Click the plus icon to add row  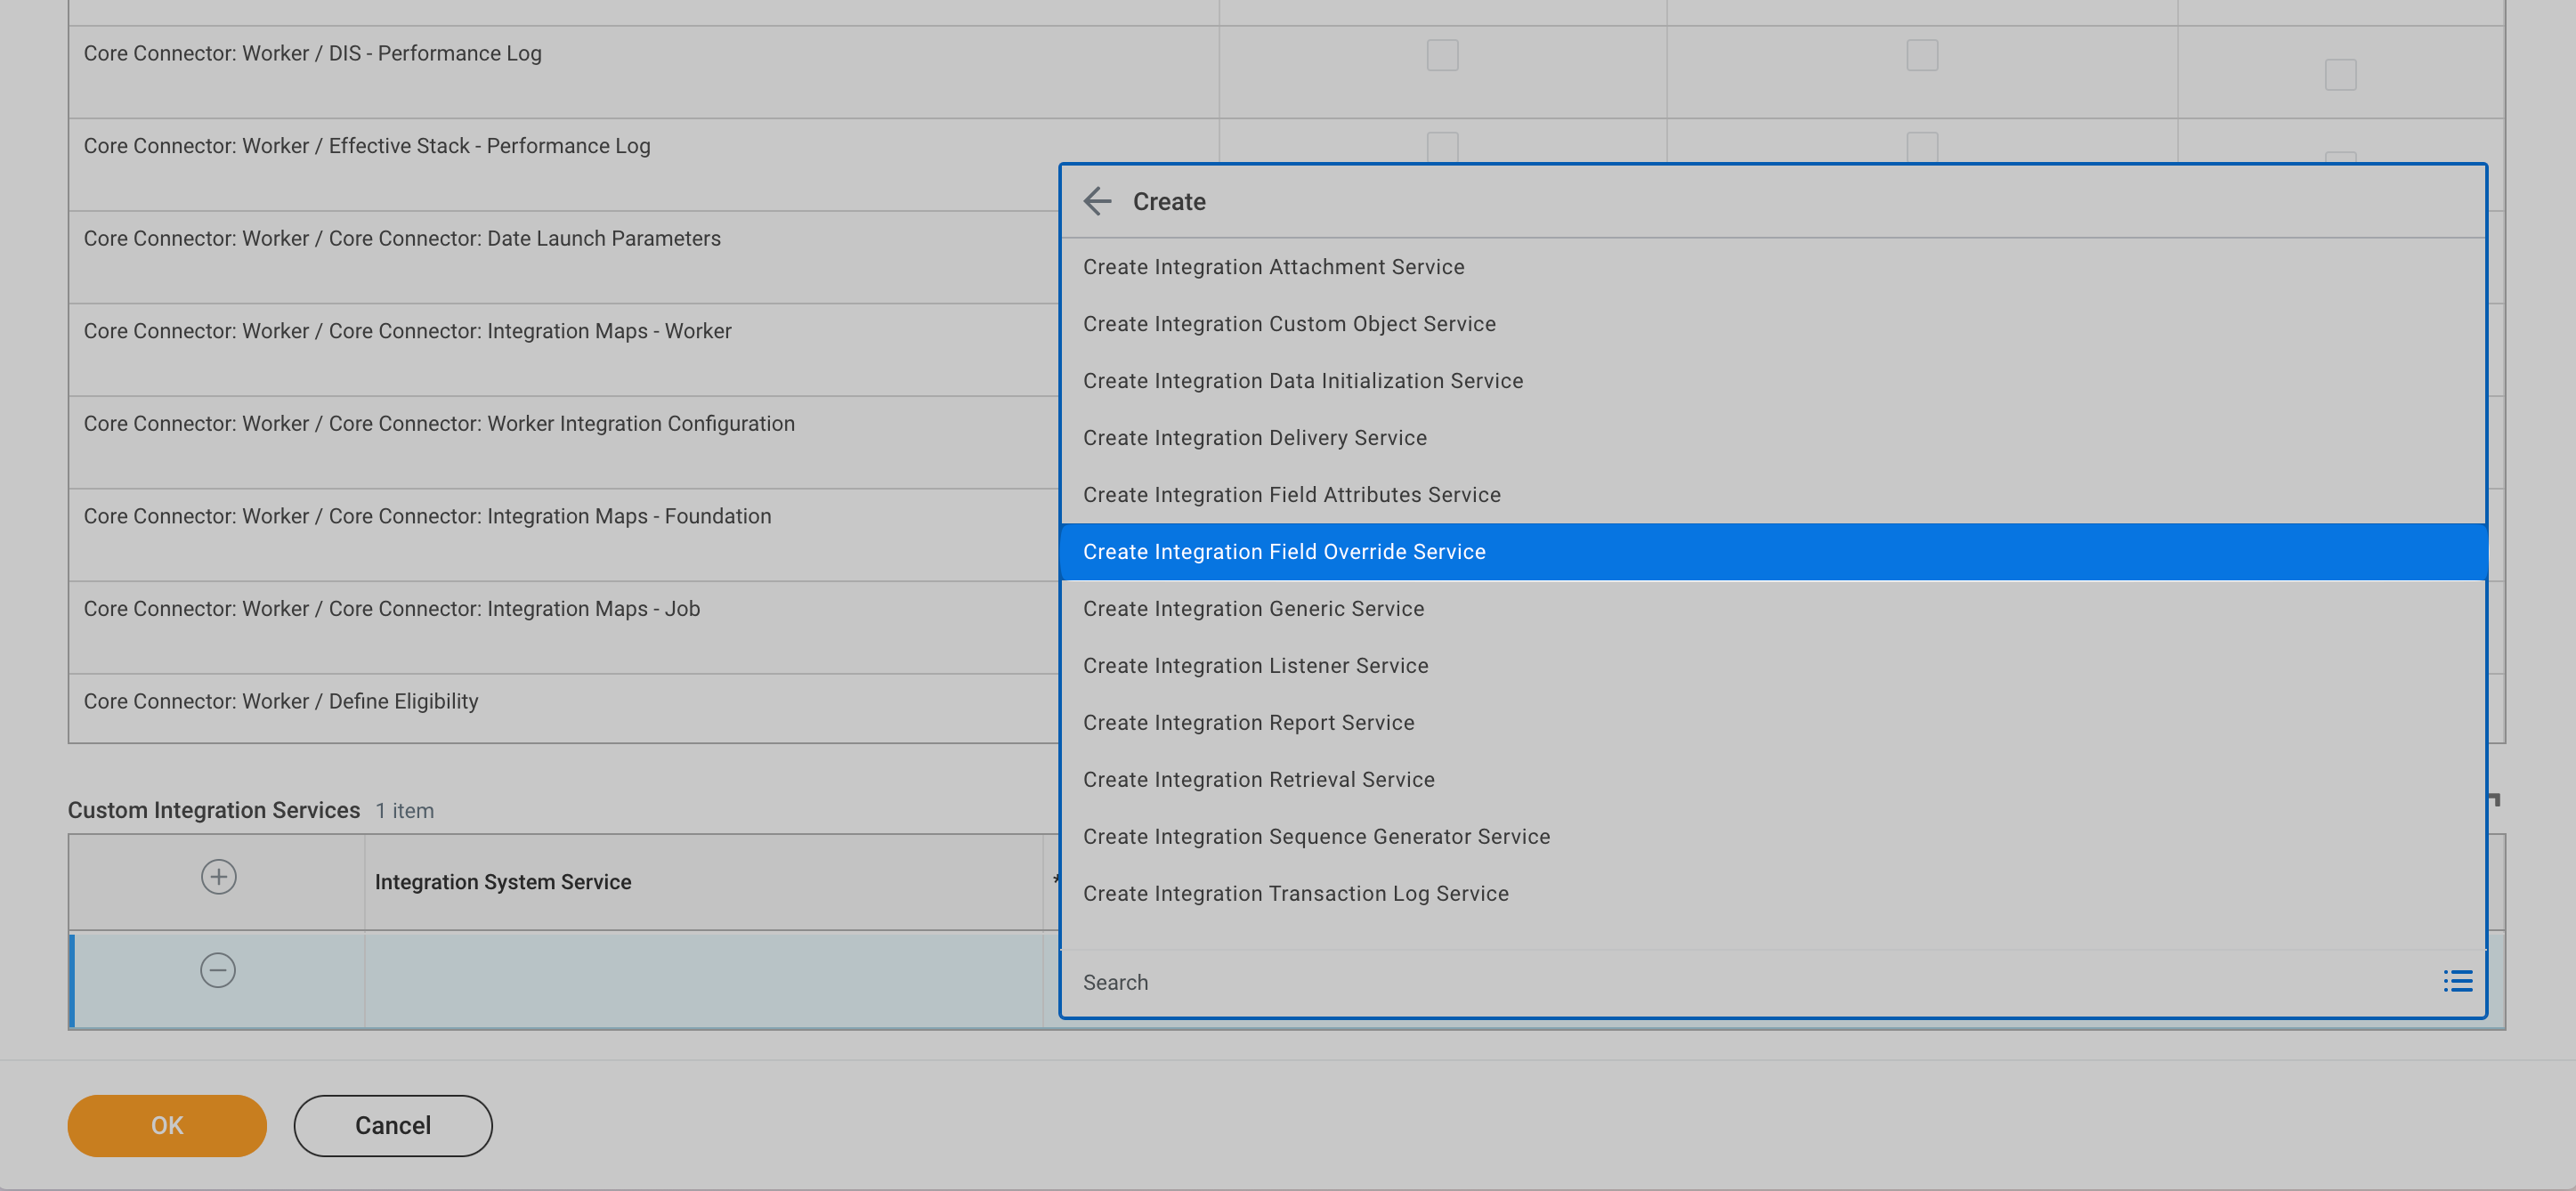click(x=218, y=877)
